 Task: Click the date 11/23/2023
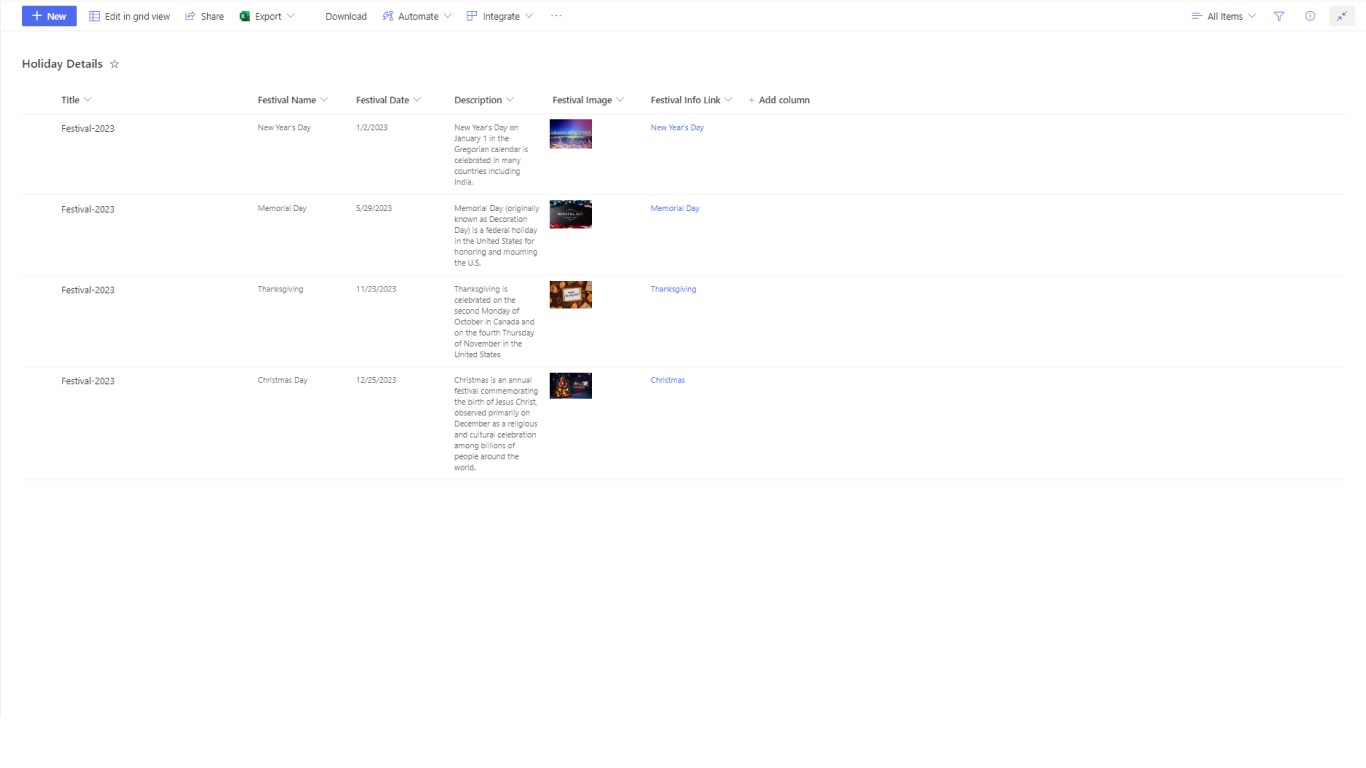pos(376,289)
